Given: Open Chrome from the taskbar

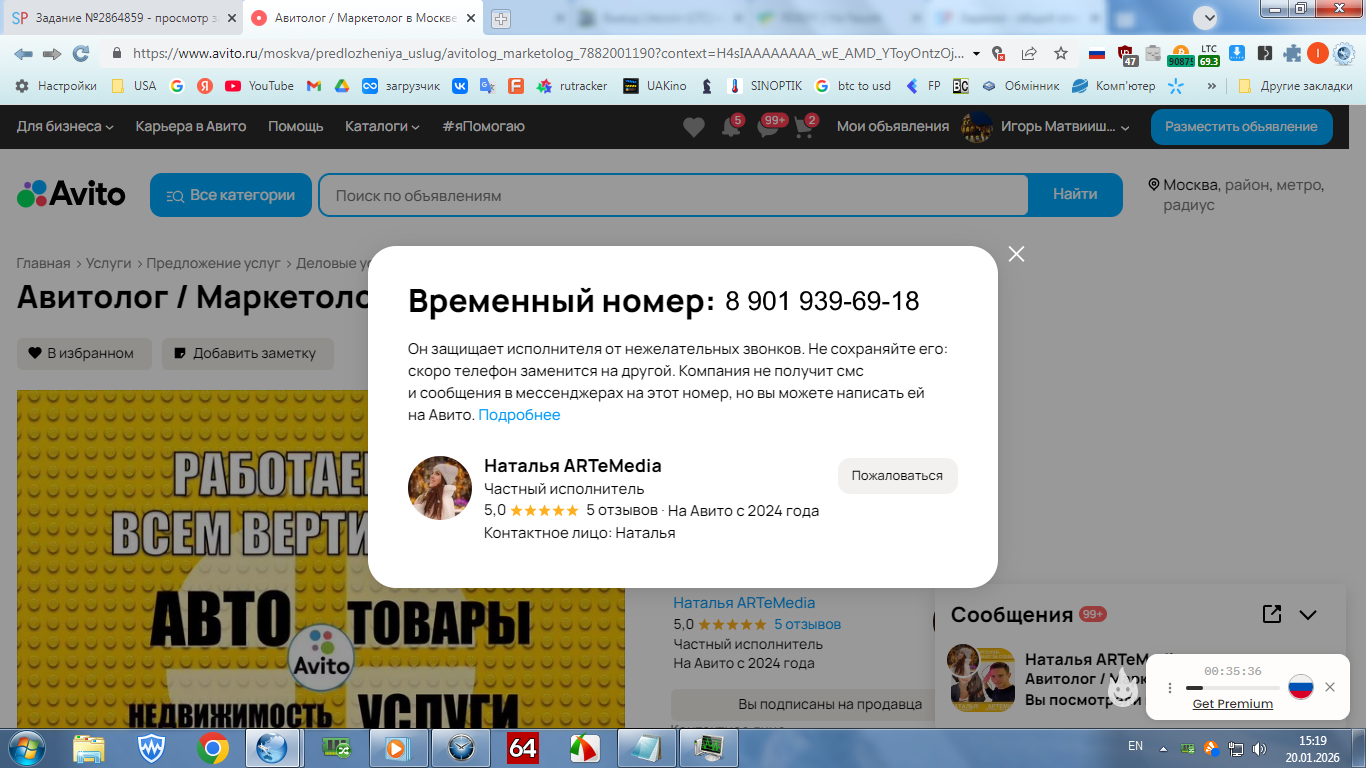Looking at the screenshot, I should point(212,747).
